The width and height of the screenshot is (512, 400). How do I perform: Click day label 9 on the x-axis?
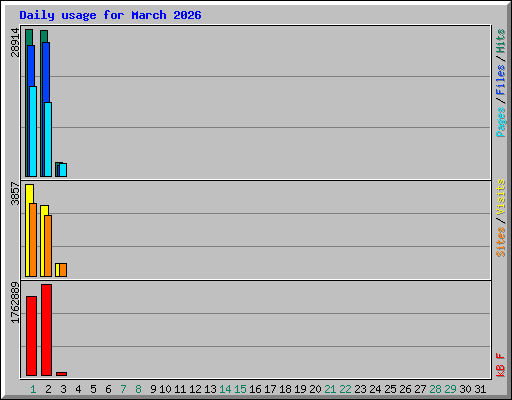coord(153,389)
